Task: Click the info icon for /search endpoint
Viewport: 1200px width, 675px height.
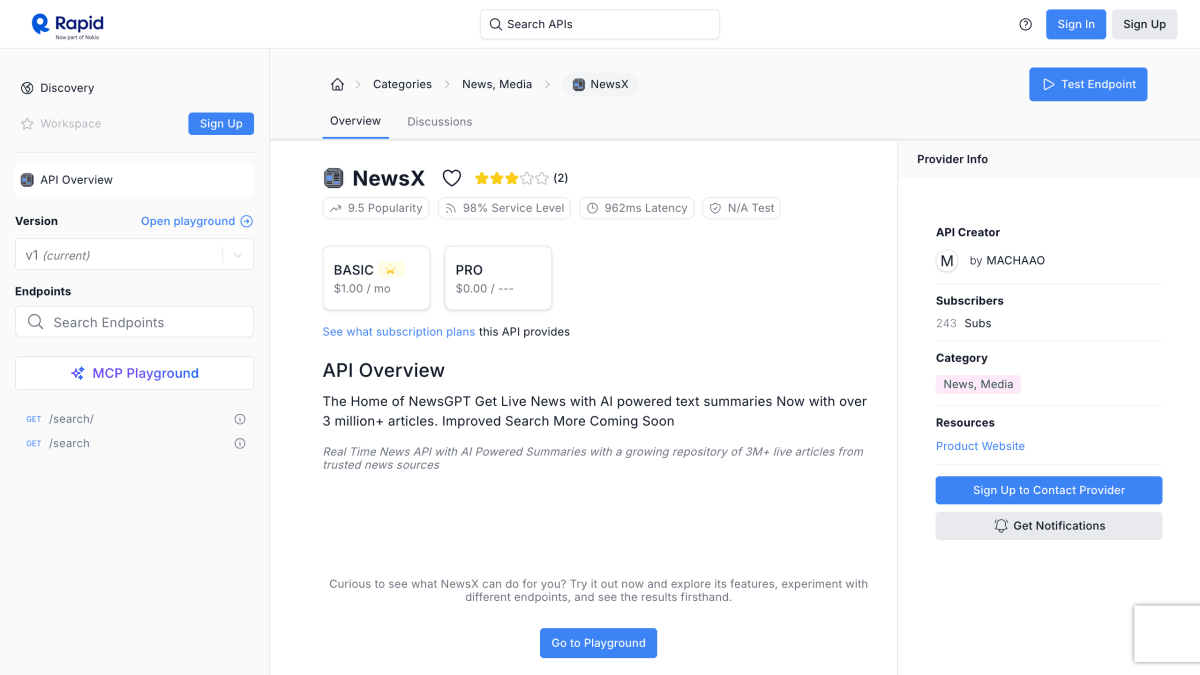Action: [x=240, y=443]
